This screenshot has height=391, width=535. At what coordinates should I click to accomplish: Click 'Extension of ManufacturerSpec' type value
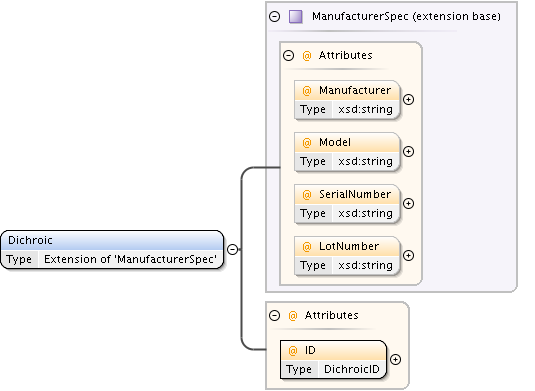tap(130, 259)
